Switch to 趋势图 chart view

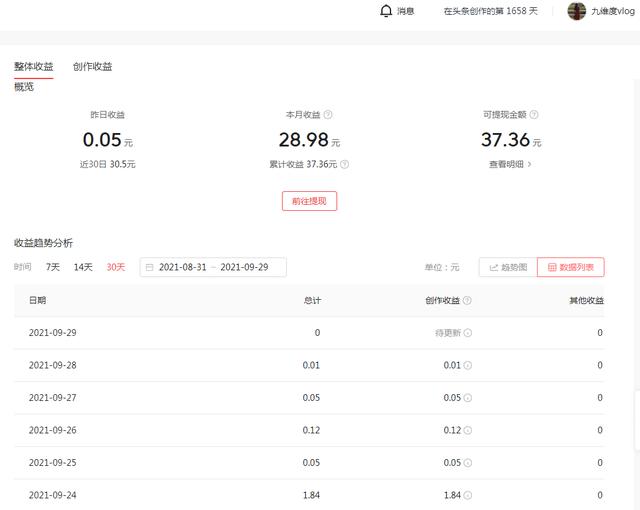pos(508,267)
